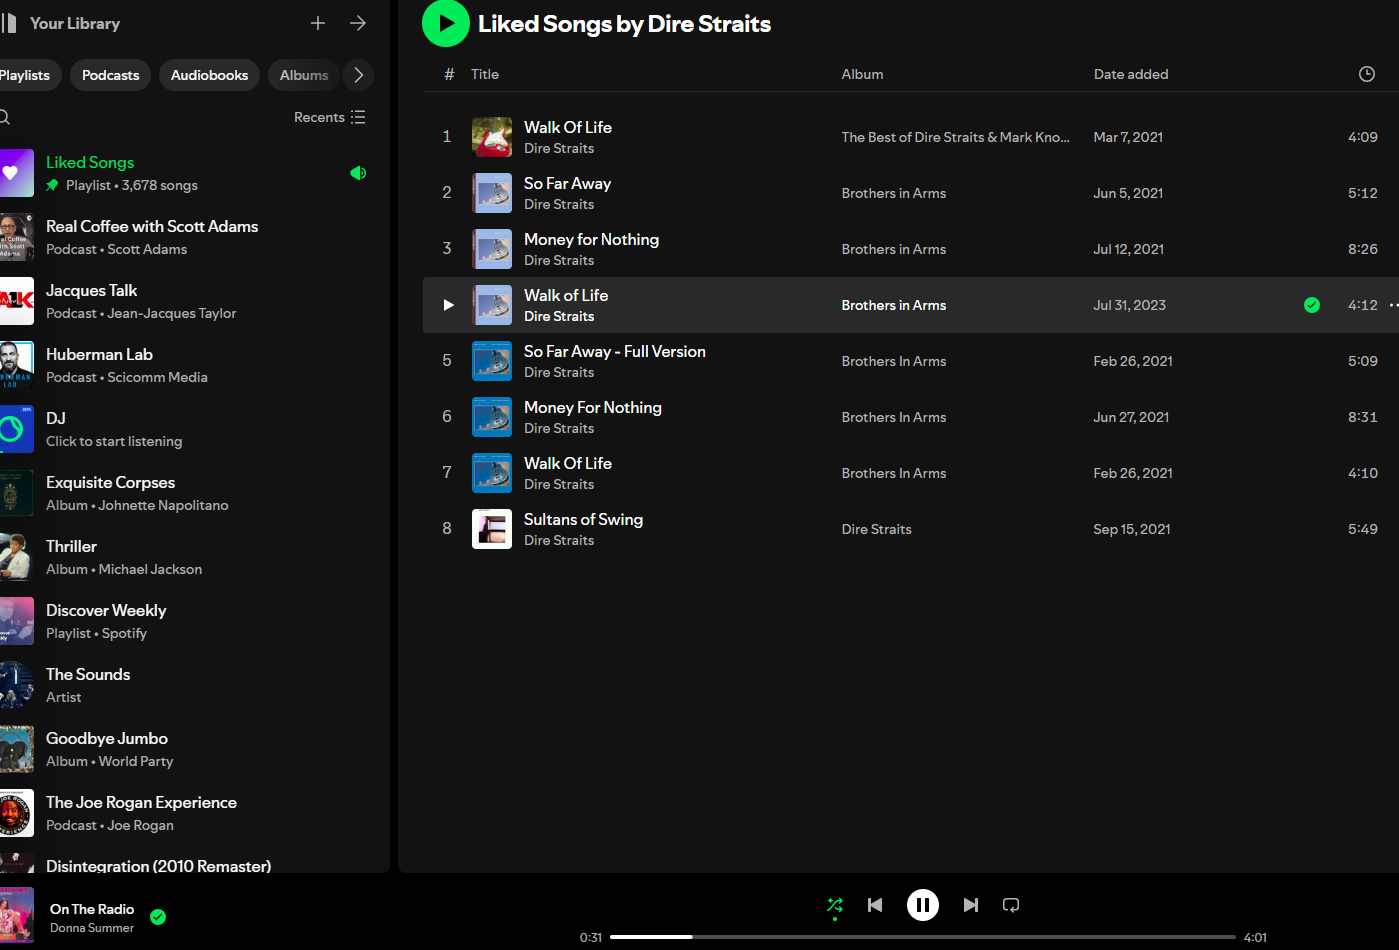Select the Audiobooks filter chip
Viewport: 1399px width, 950px height.
210,75
